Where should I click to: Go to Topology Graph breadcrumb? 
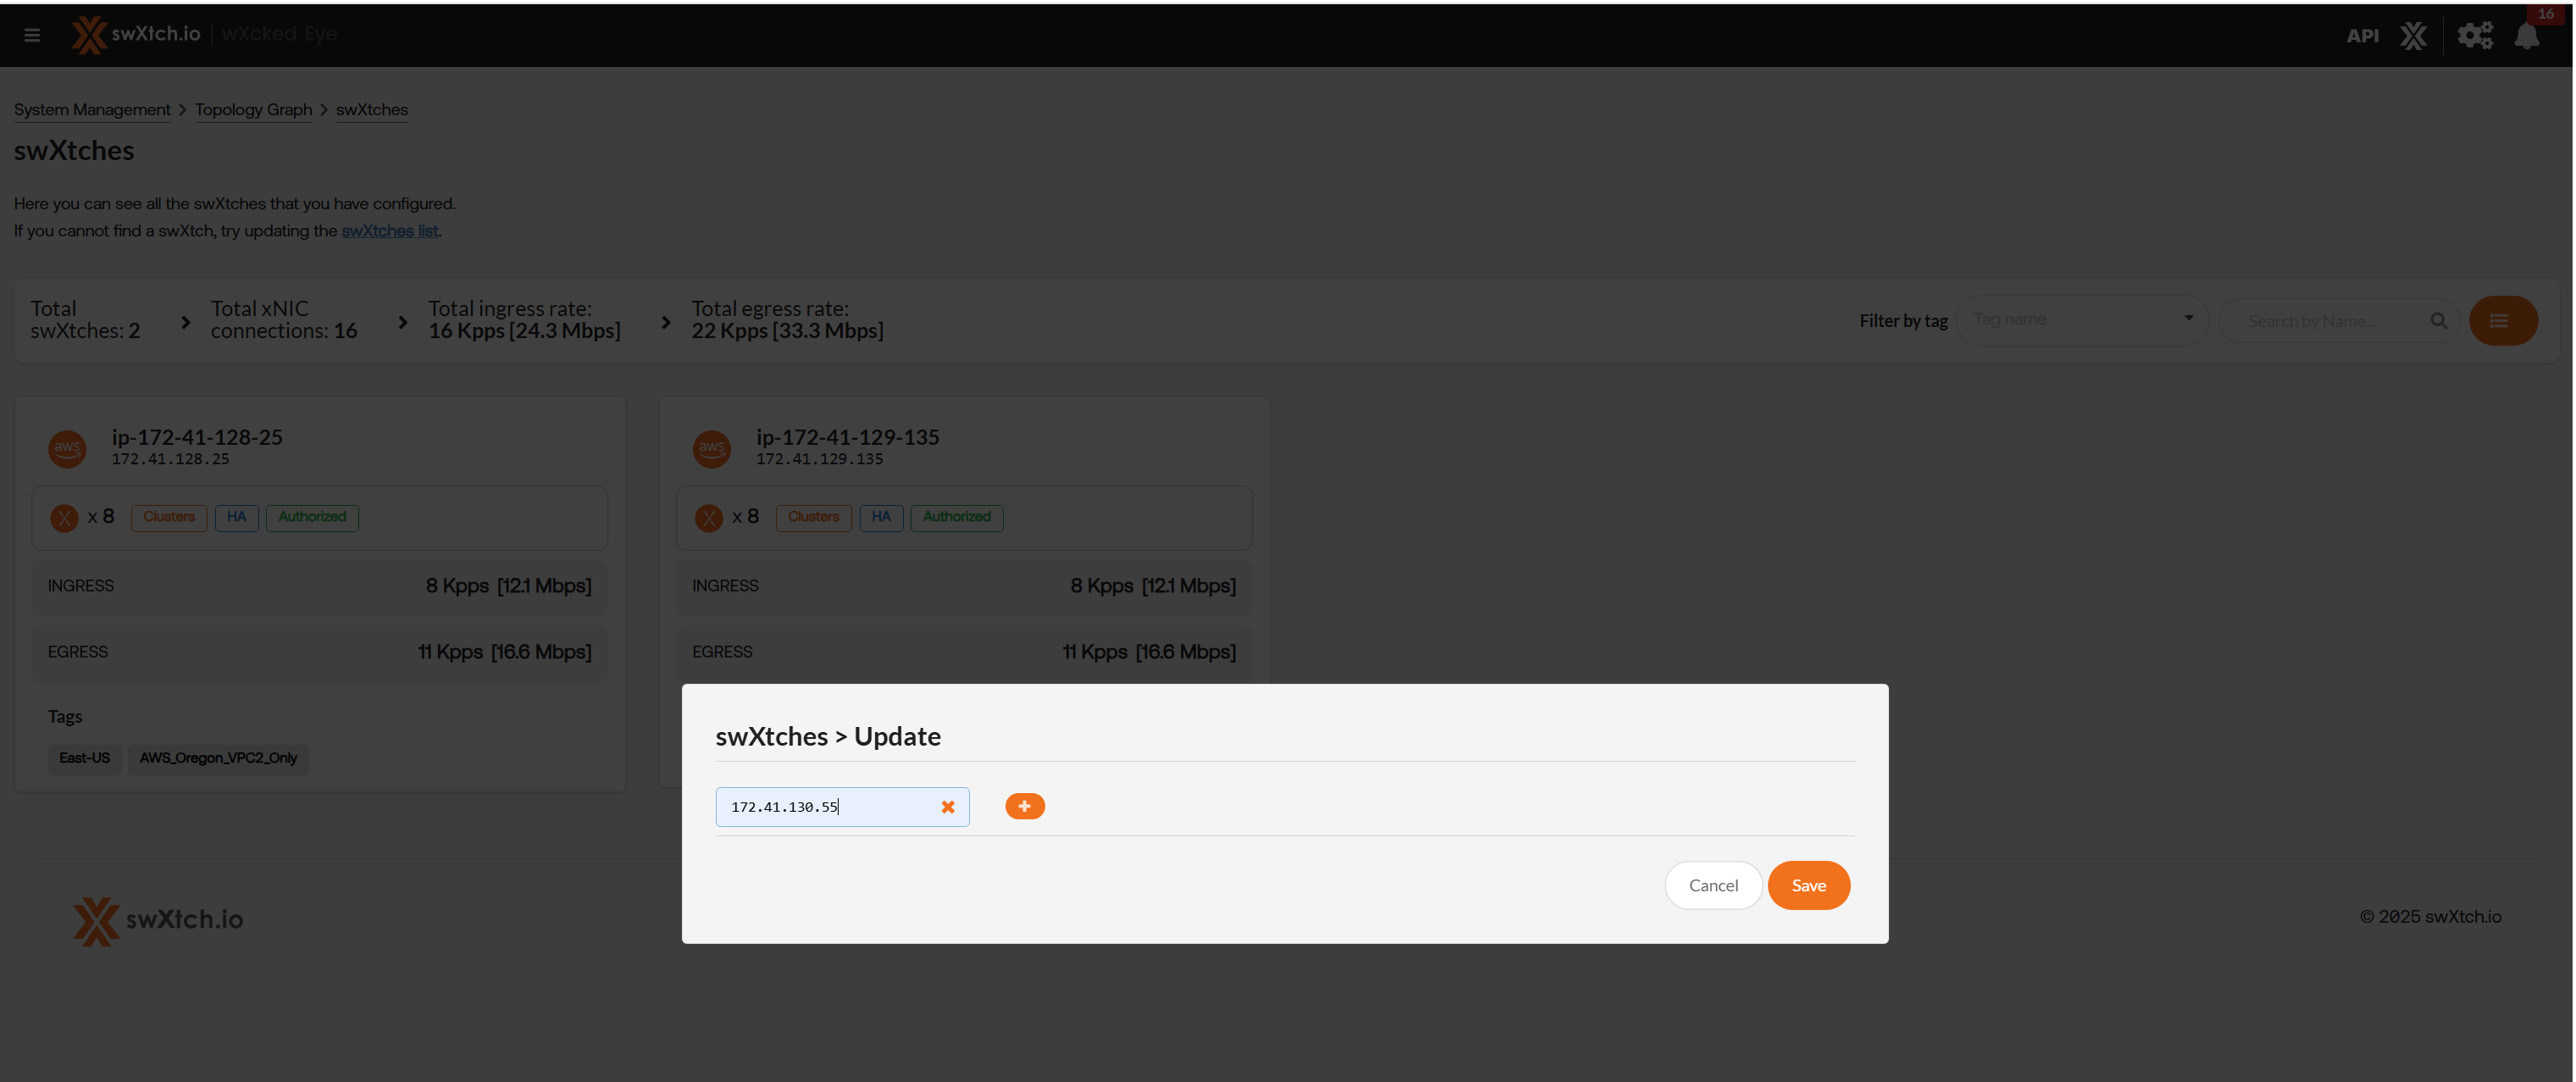(x=253, y=110)
